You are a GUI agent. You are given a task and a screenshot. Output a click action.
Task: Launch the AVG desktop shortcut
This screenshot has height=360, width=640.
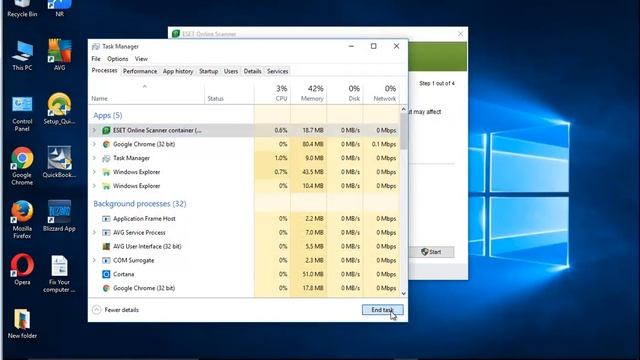click(x=59, y=56)
